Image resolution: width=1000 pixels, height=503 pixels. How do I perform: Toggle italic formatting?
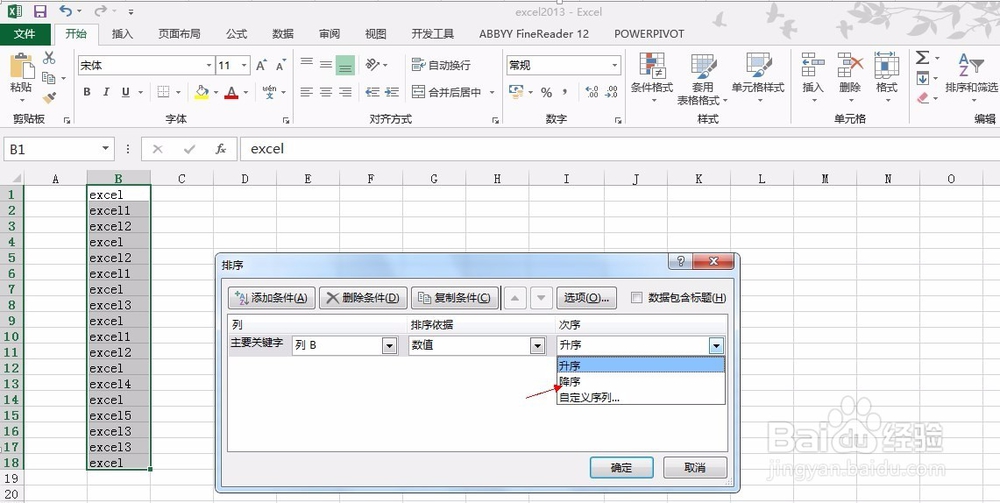coord(106,92)
